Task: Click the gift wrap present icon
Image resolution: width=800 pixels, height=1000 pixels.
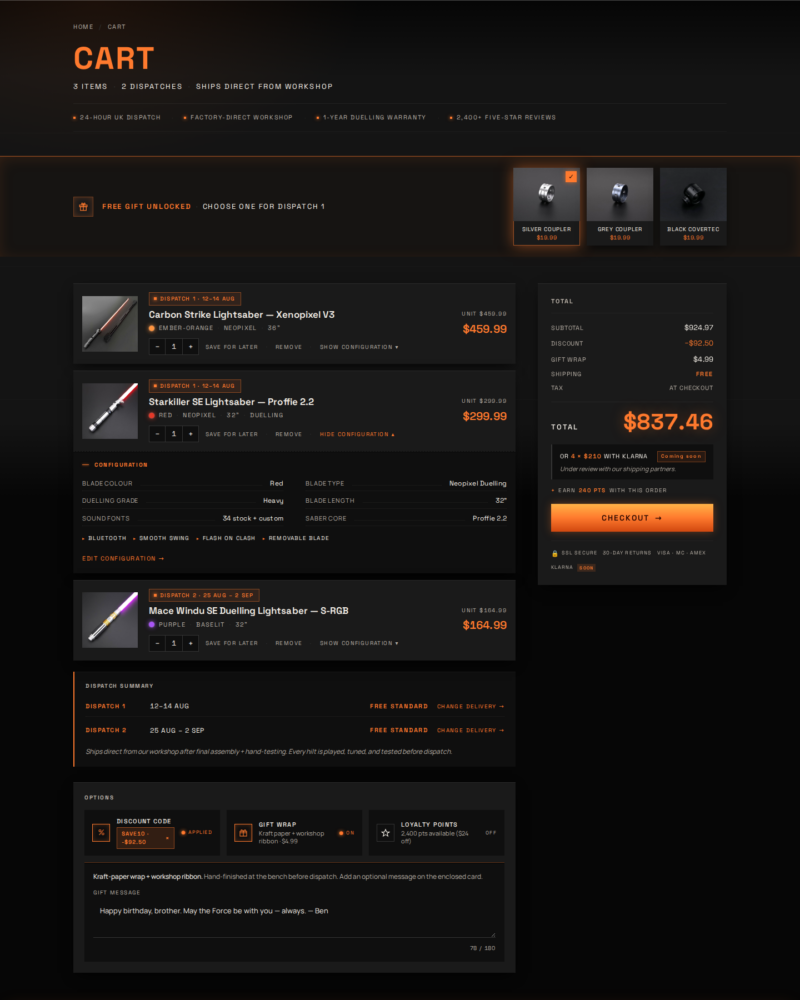Action: click(243, 833)
